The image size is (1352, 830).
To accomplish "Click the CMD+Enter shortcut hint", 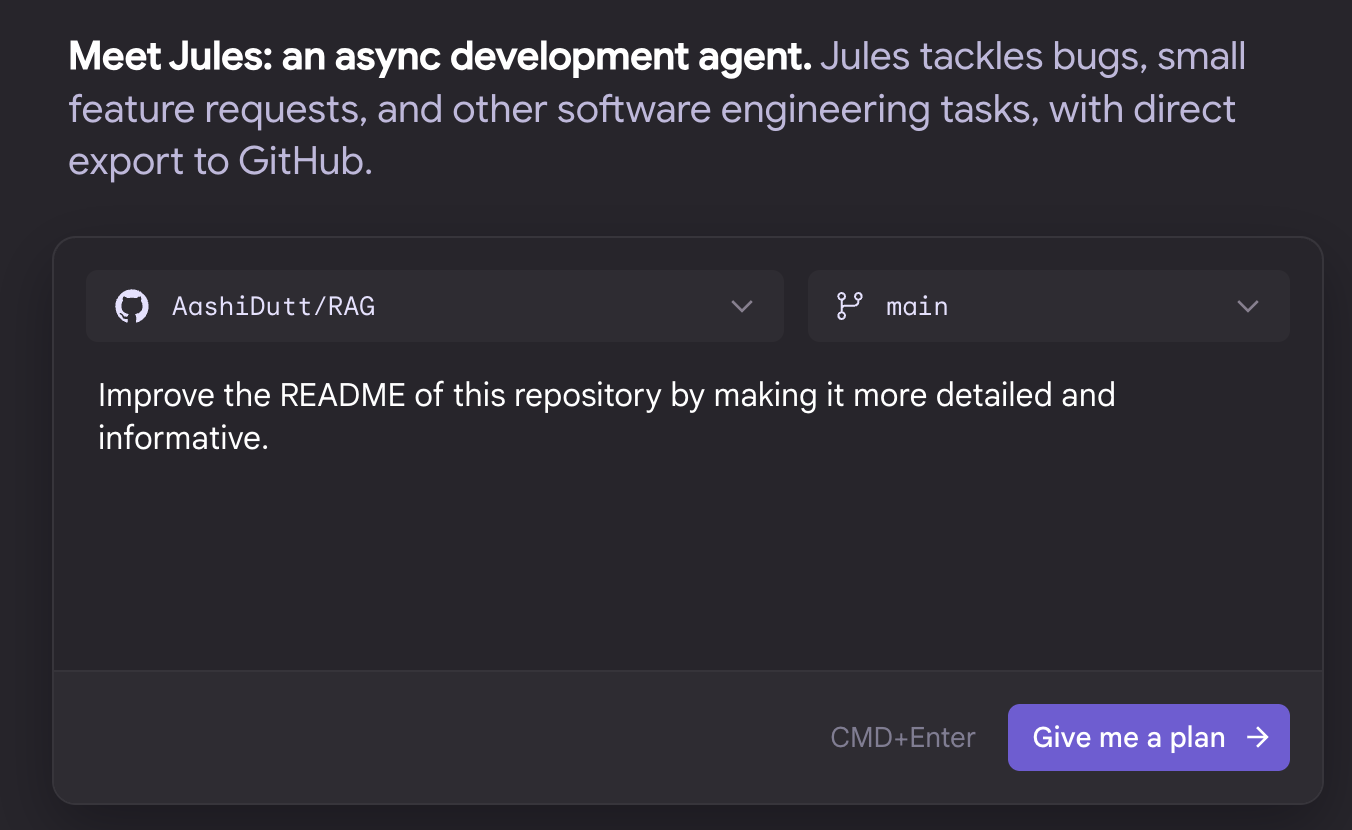I will [903, 738].
